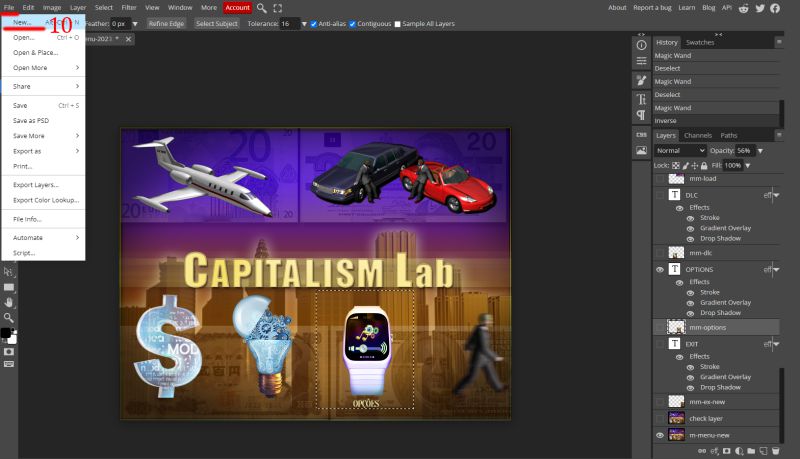Viewport: 800px width, 459px height.
Task: Show the check layer visibility
Action: 660,419
